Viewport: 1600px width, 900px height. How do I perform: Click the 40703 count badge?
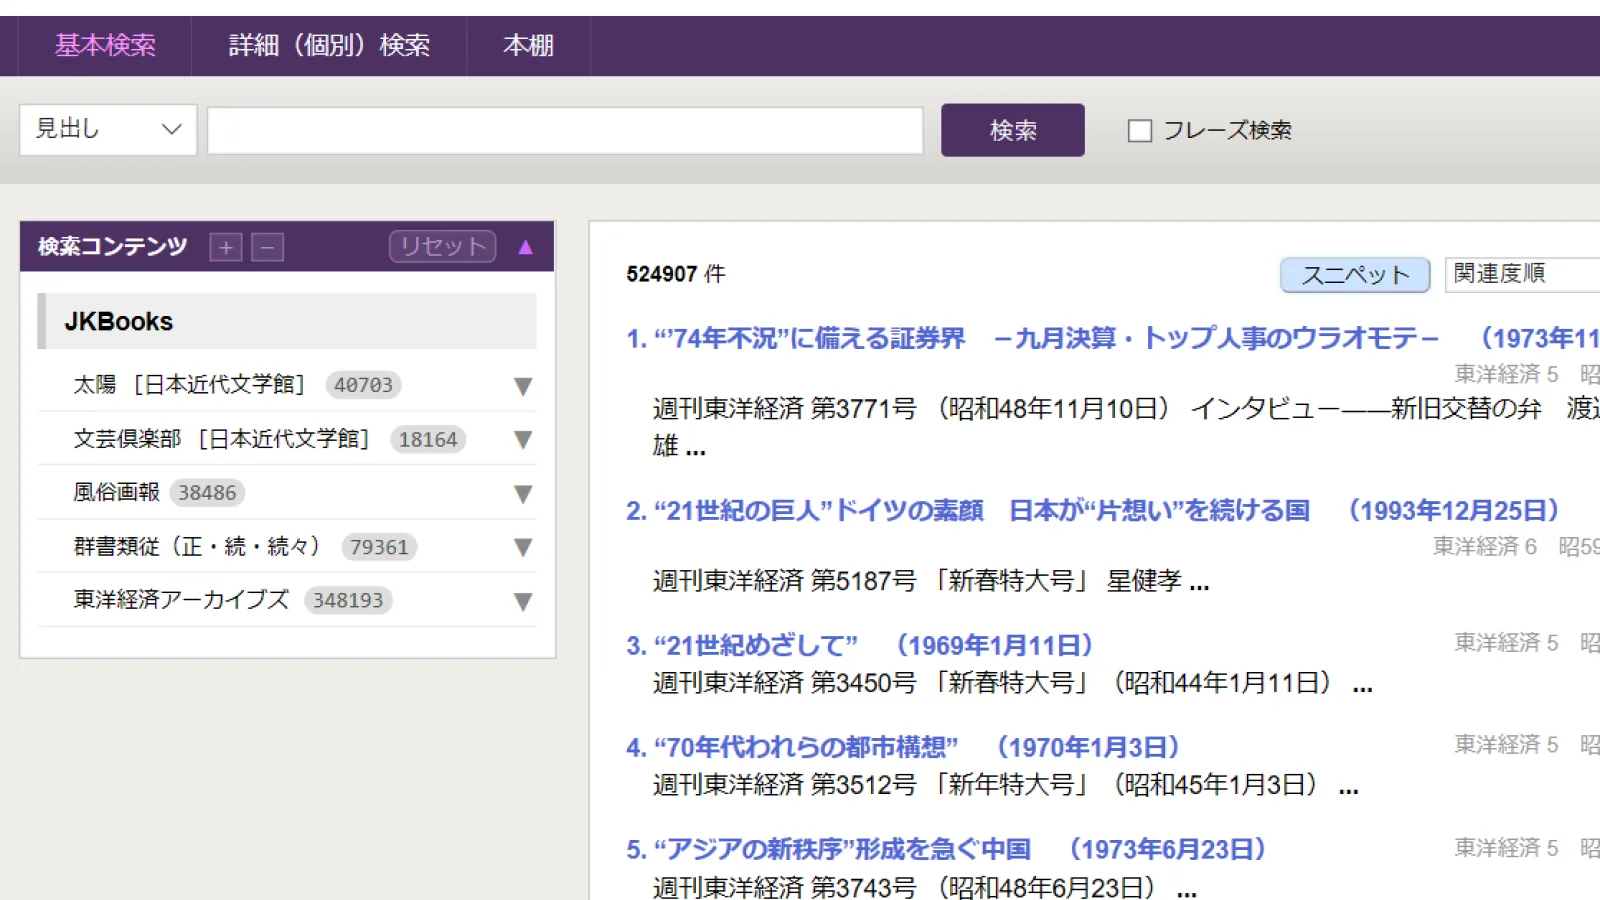pos(363,385)
